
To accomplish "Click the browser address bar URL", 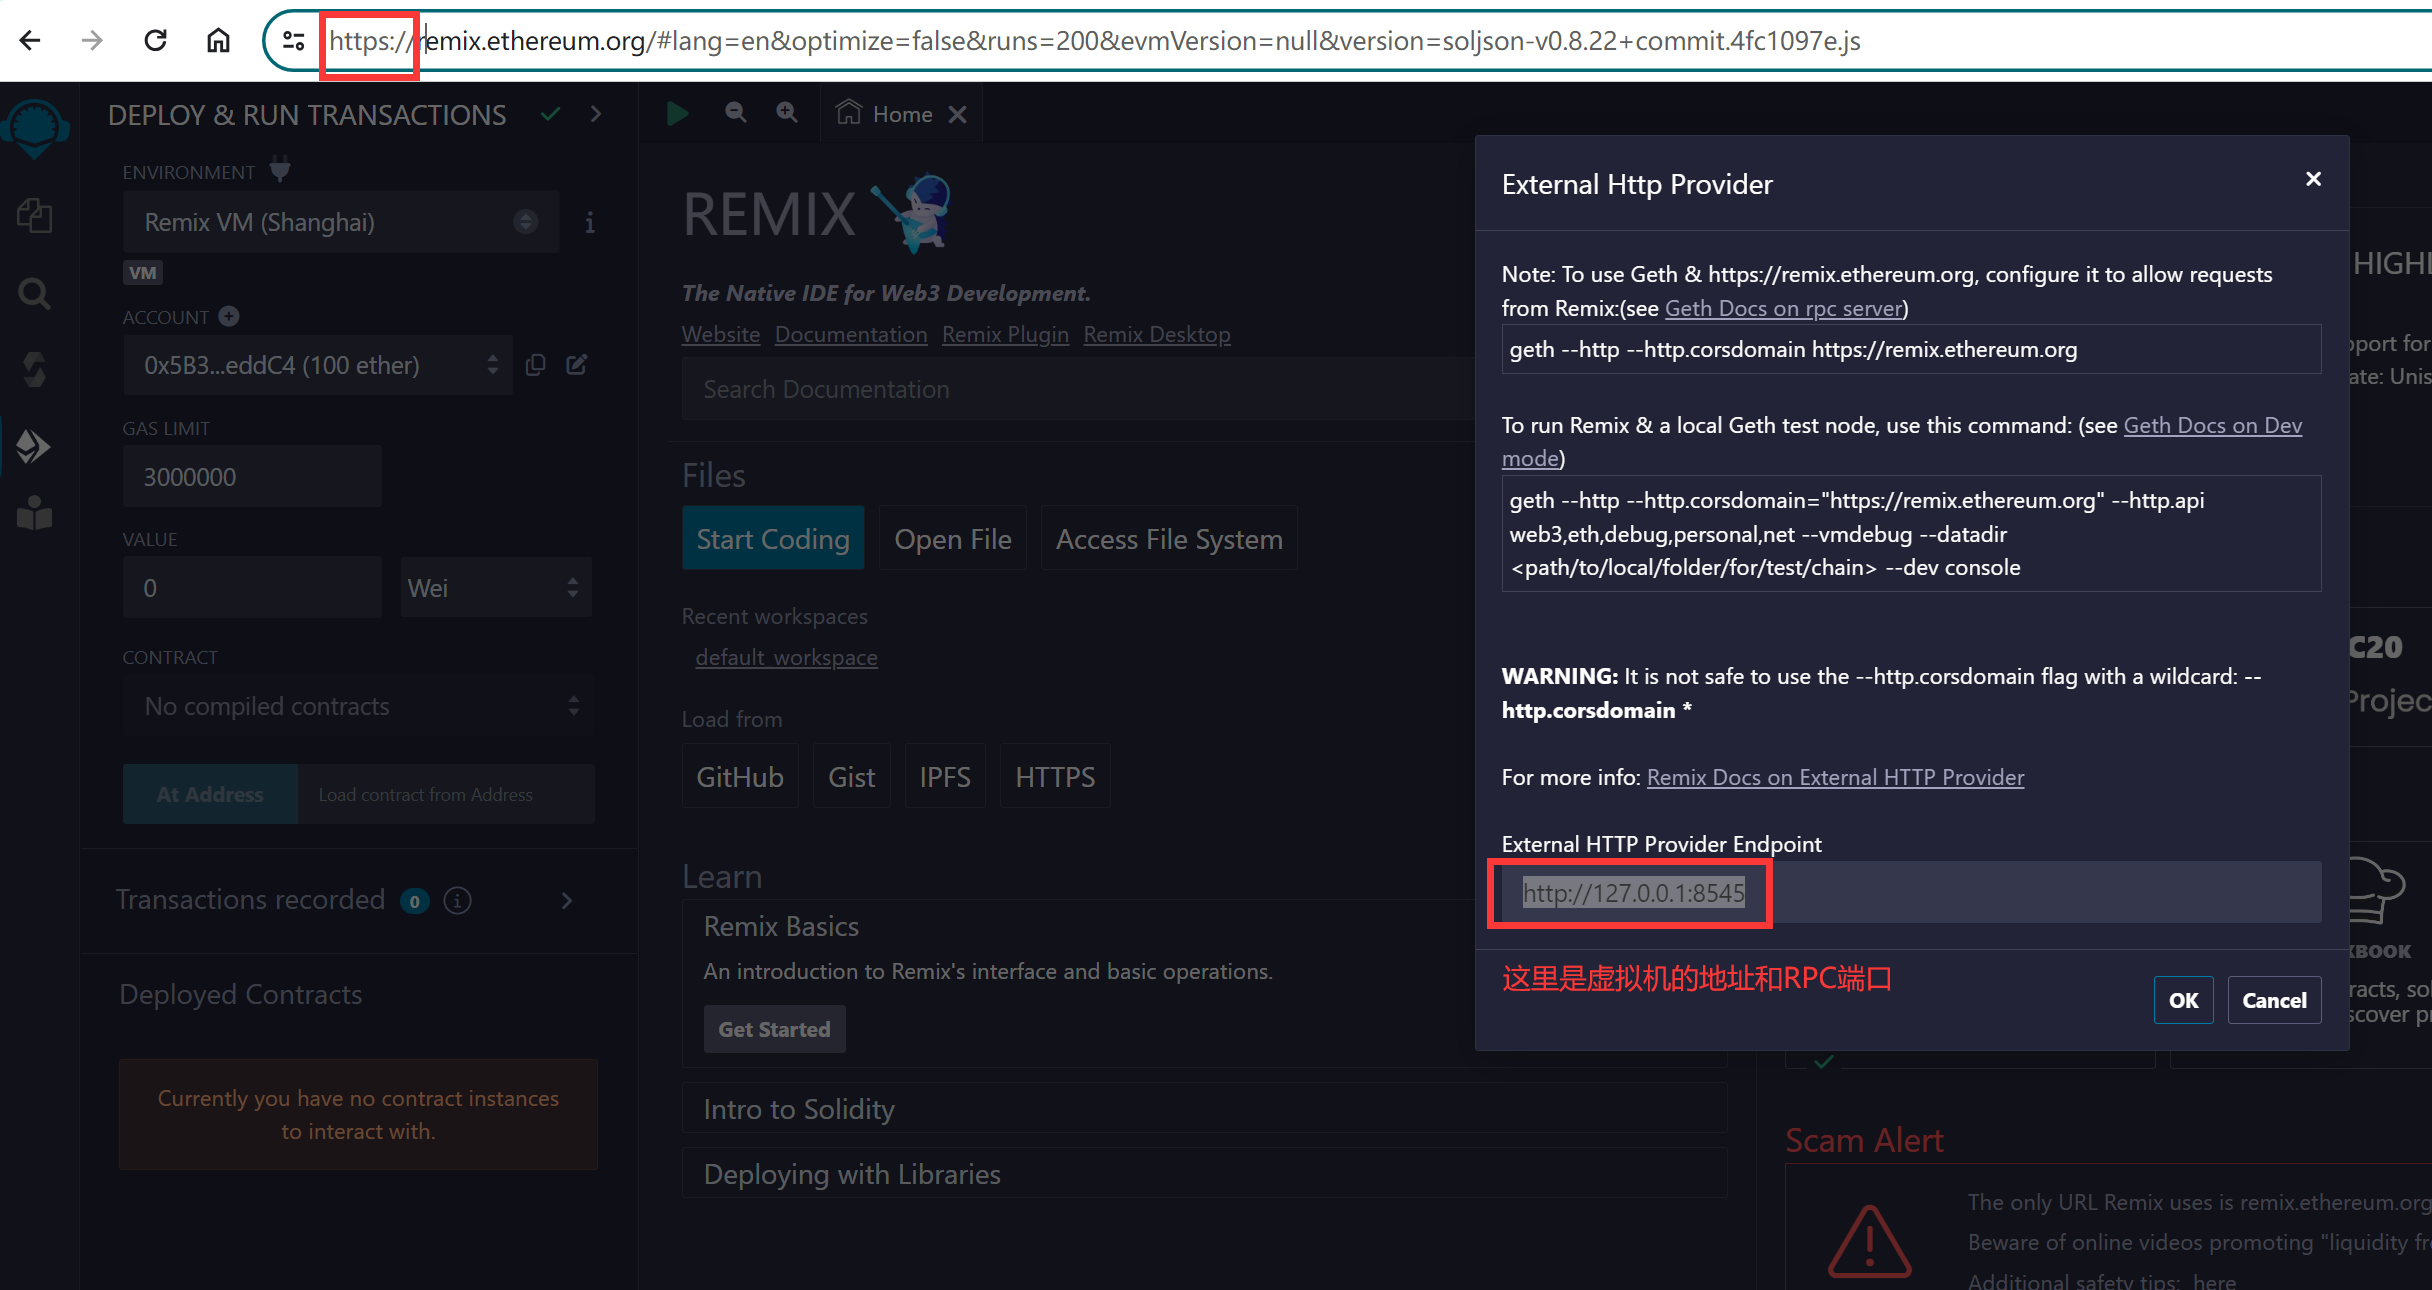I will click(1095, 41).
